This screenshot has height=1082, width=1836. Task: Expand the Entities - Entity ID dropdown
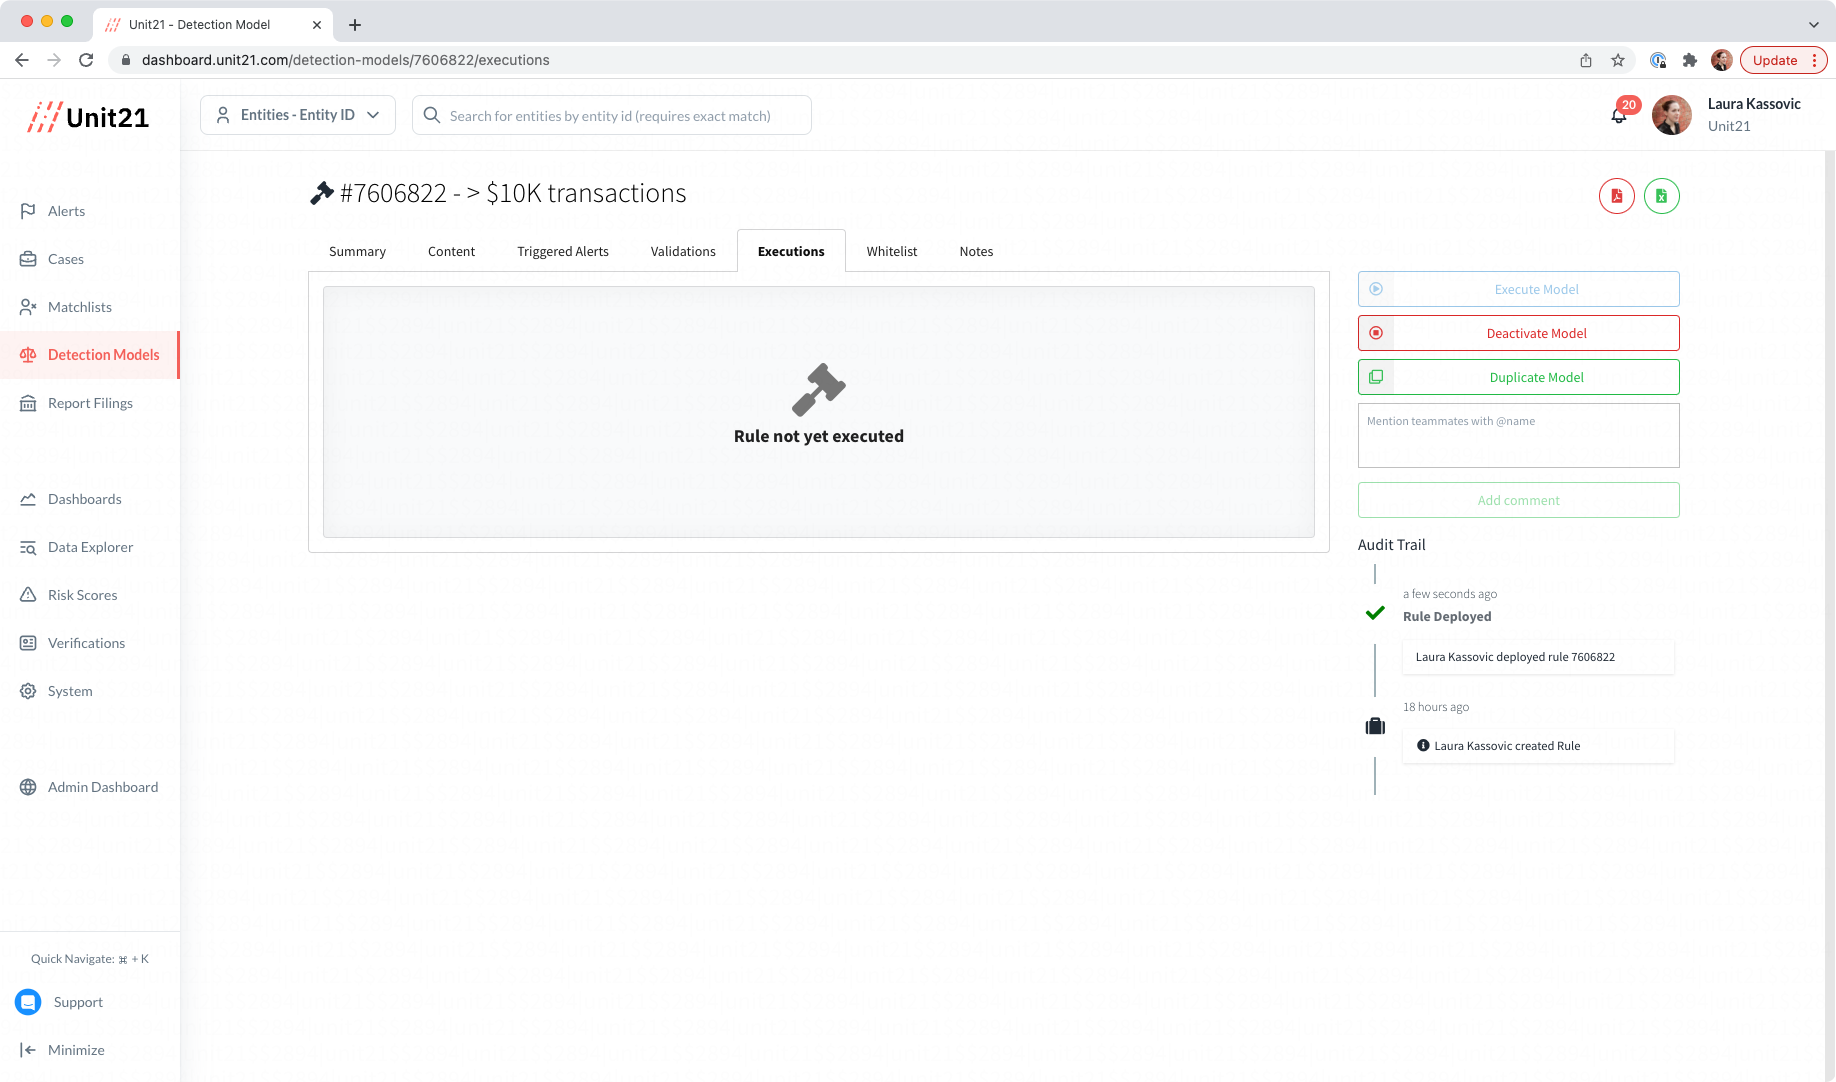[298, 115]
